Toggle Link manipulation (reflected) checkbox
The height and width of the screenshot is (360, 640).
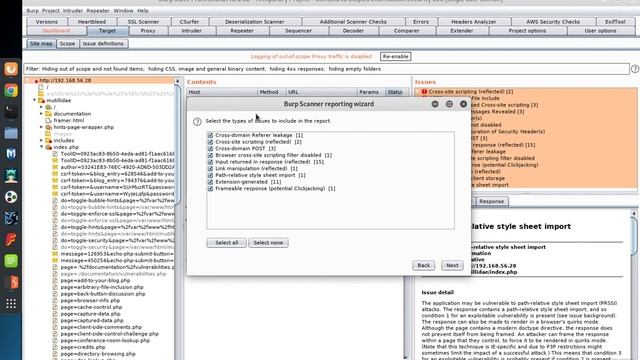(x=210, y=169)
